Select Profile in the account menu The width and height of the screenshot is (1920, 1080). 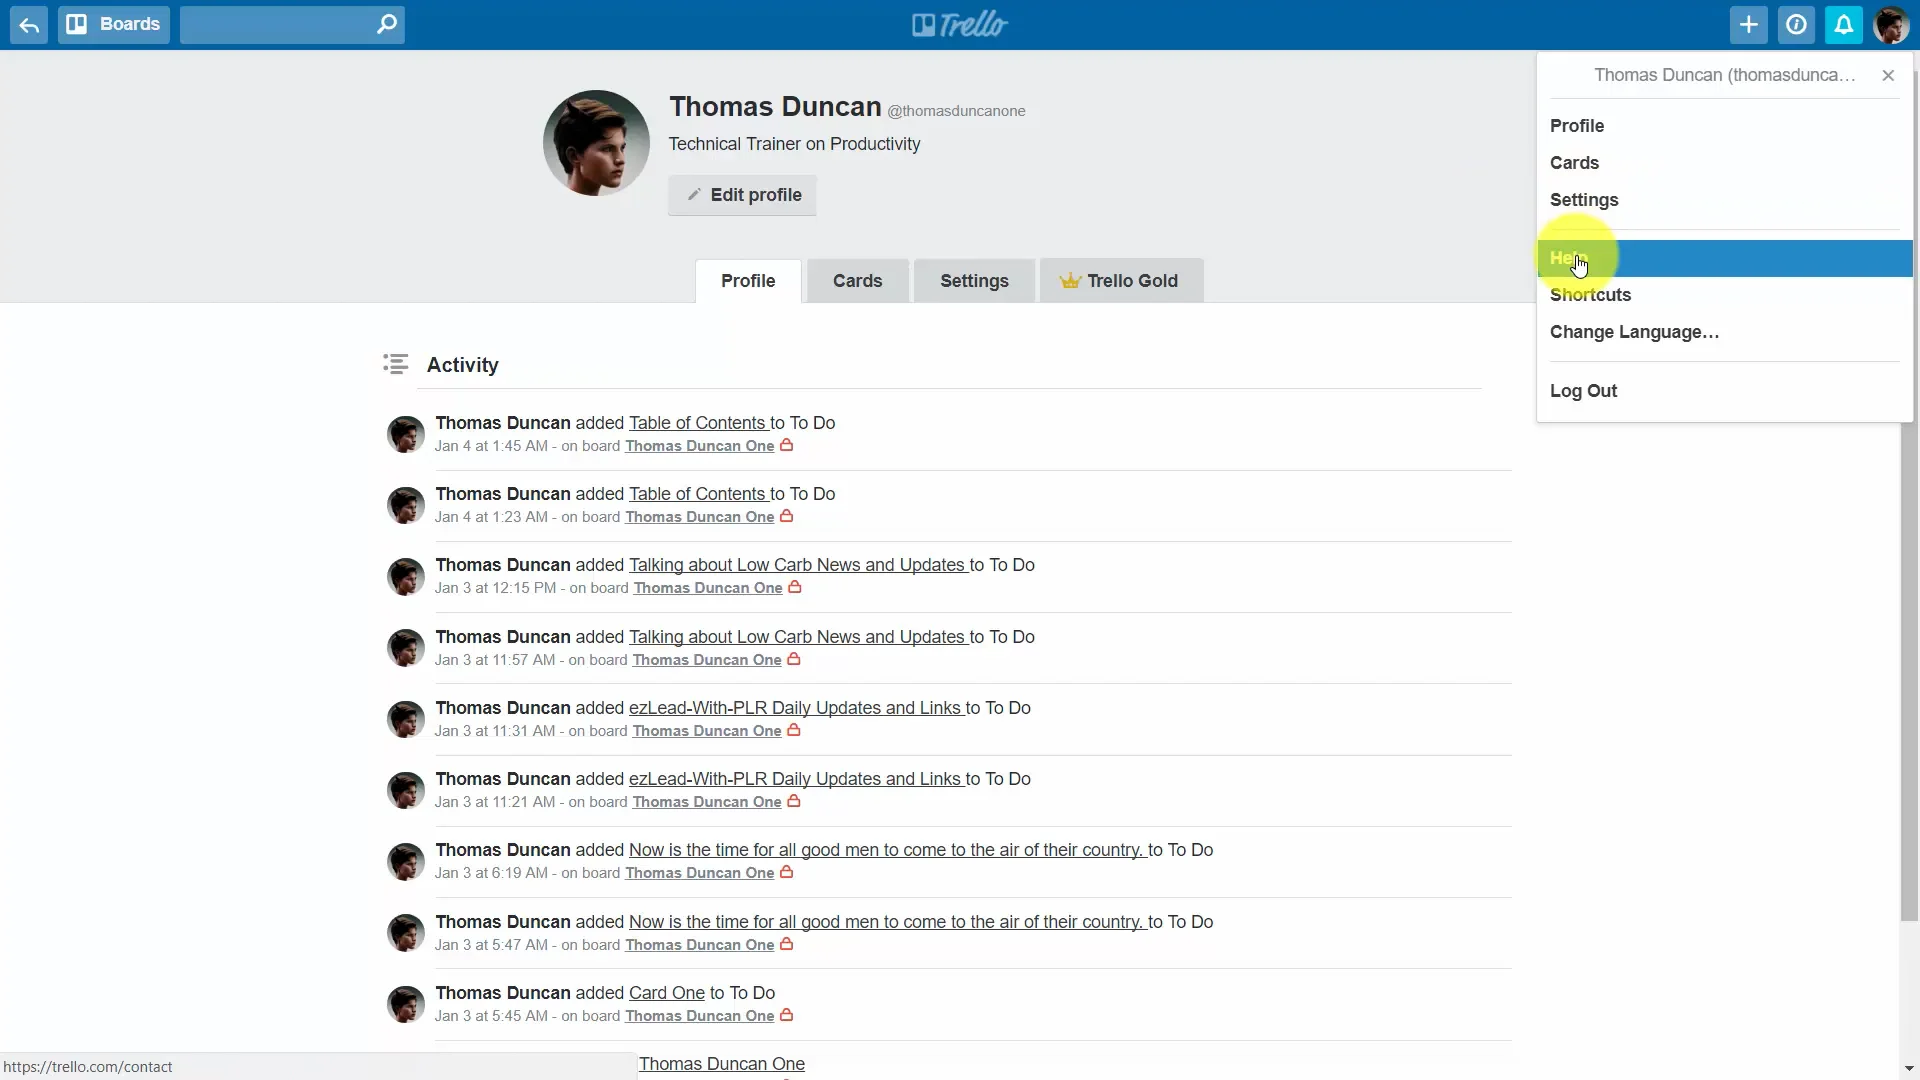(1724, 126)
